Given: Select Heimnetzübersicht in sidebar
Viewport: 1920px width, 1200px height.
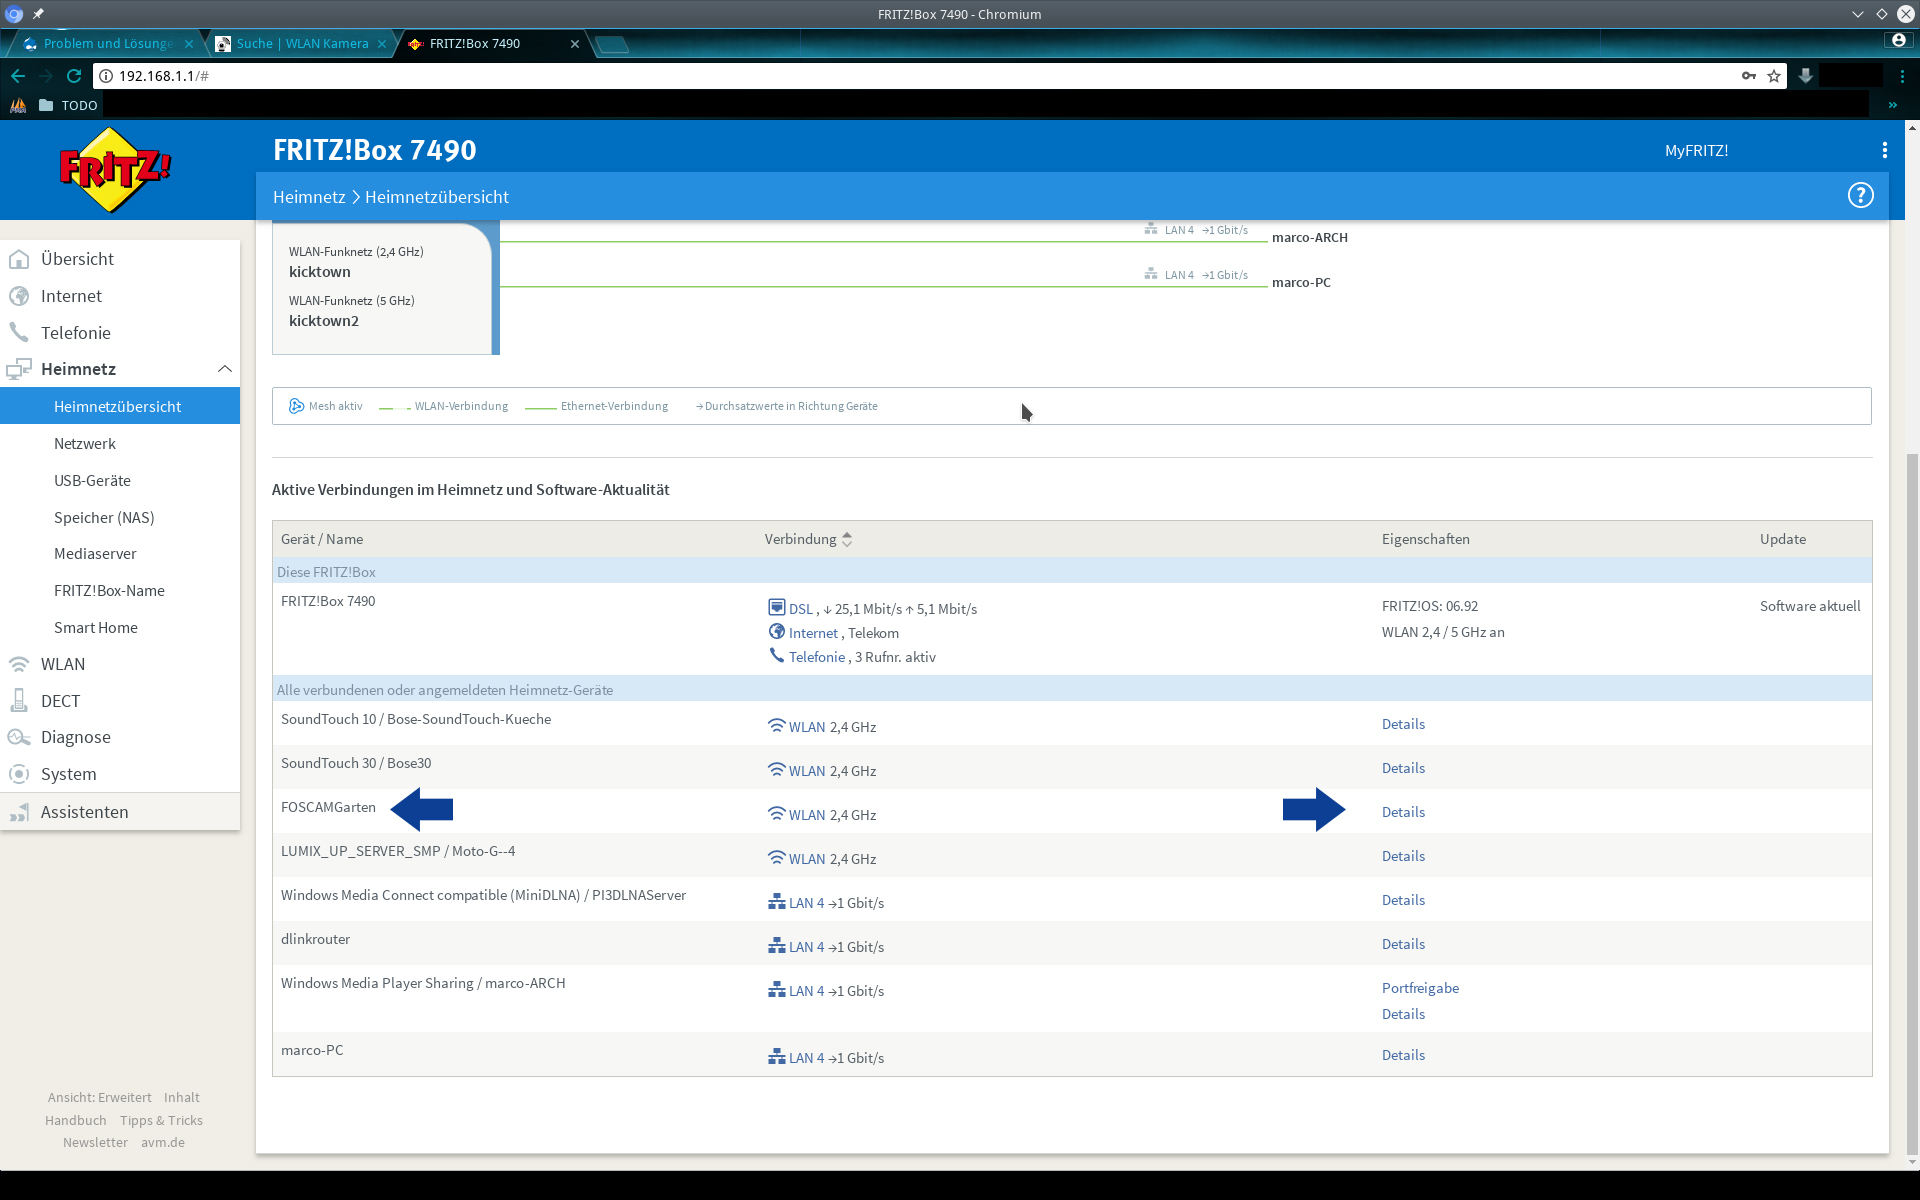Looking at the screenshot, I should pyautogui.click(x=120, y=406).
